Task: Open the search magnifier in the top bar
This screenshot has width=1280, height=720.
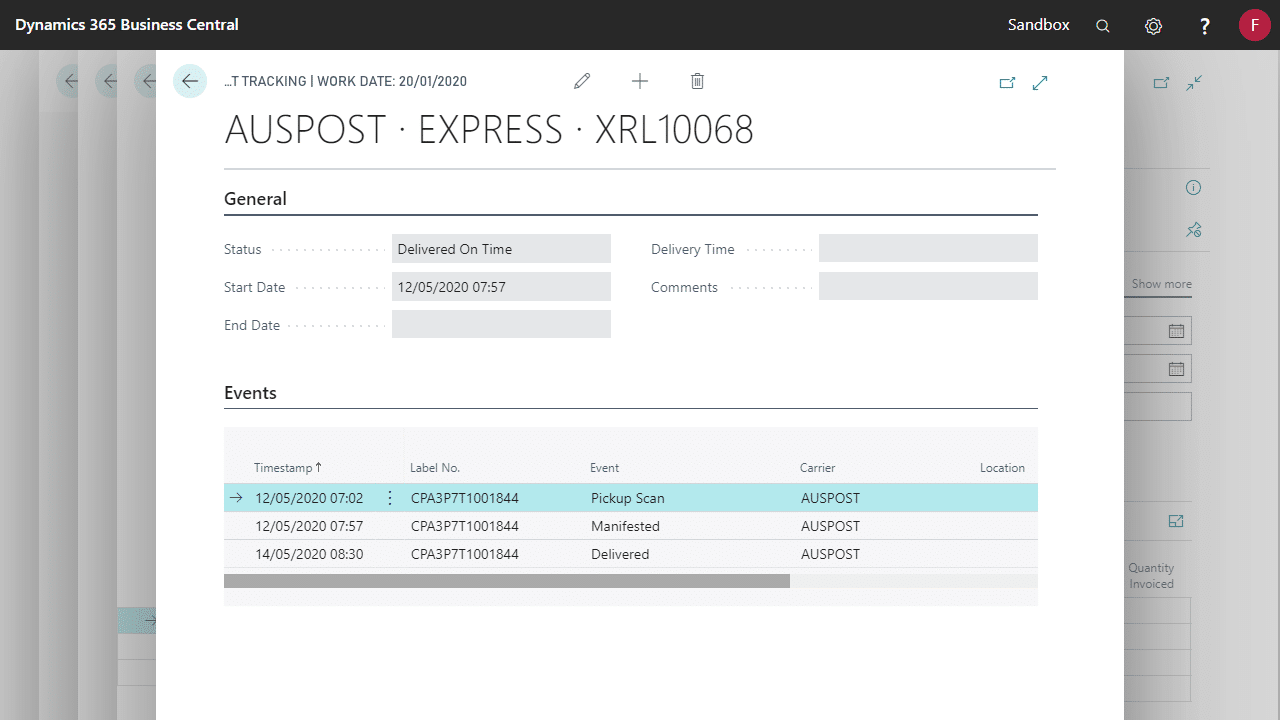Action: 1102,26
